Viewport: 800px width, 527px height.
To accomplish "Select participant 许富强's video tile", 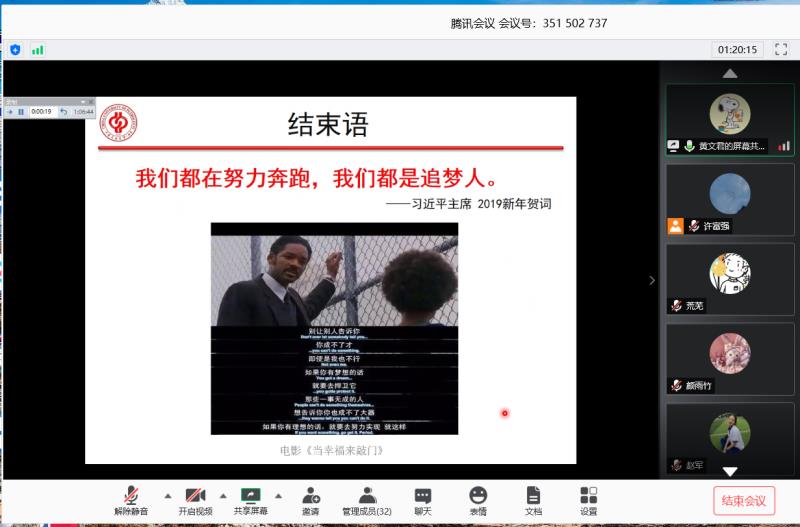I will (730, 200).
